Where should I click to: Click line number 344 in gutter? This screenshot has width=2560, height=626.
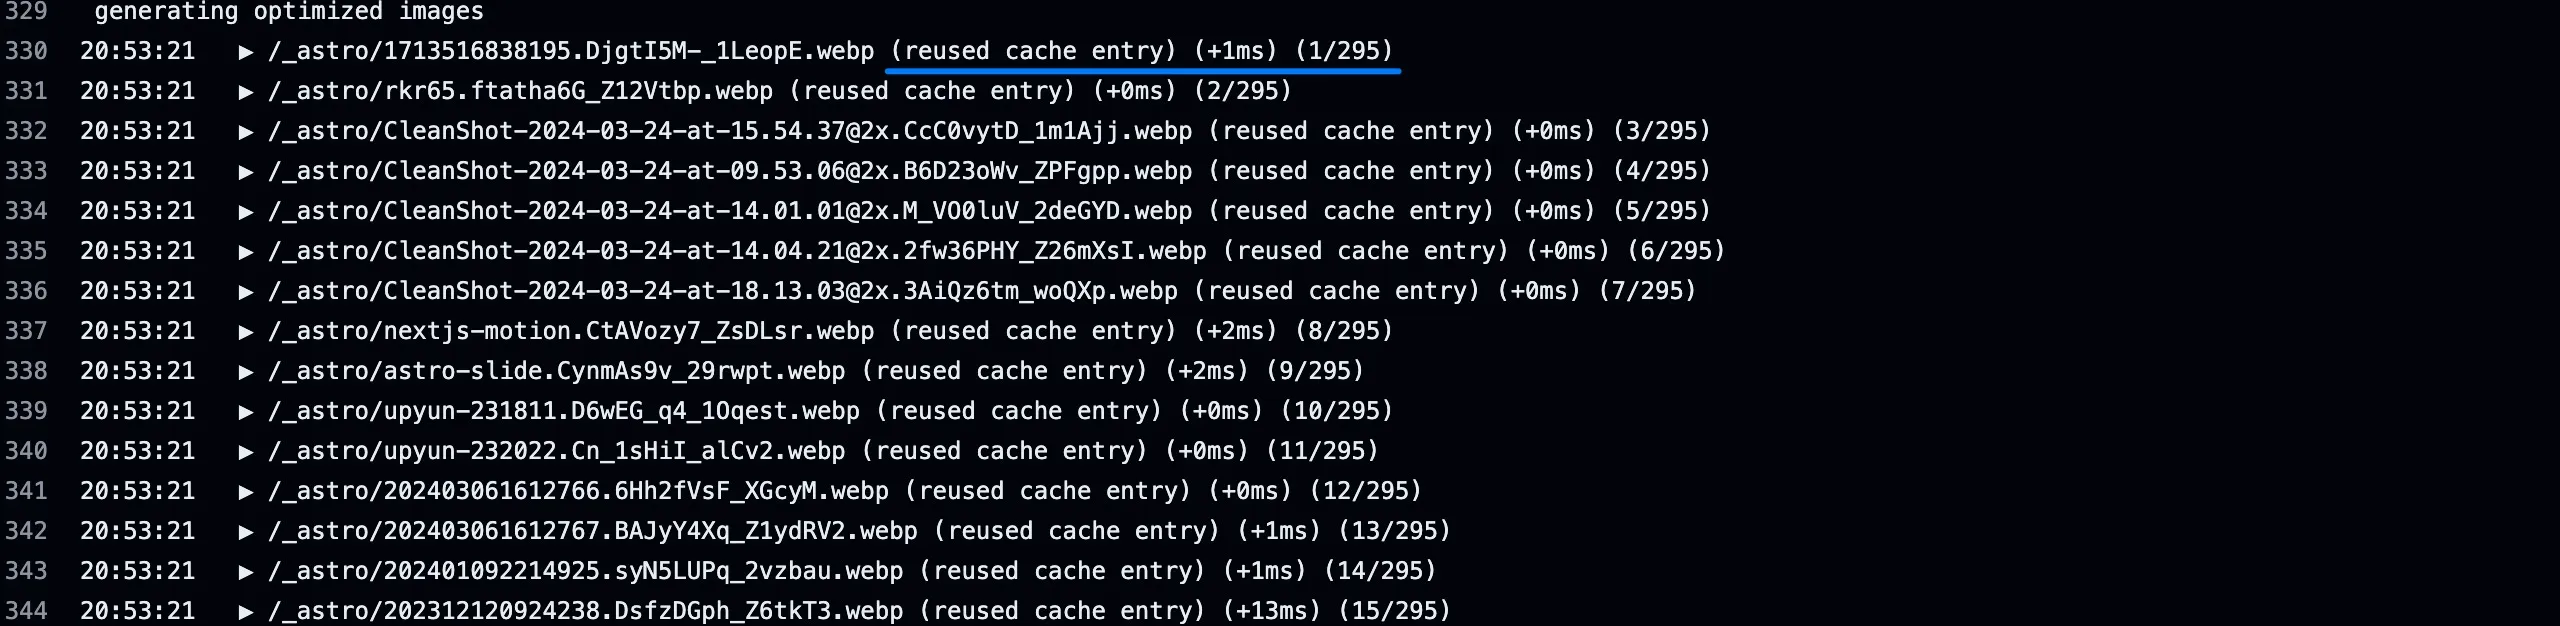(x=26, y=611)
